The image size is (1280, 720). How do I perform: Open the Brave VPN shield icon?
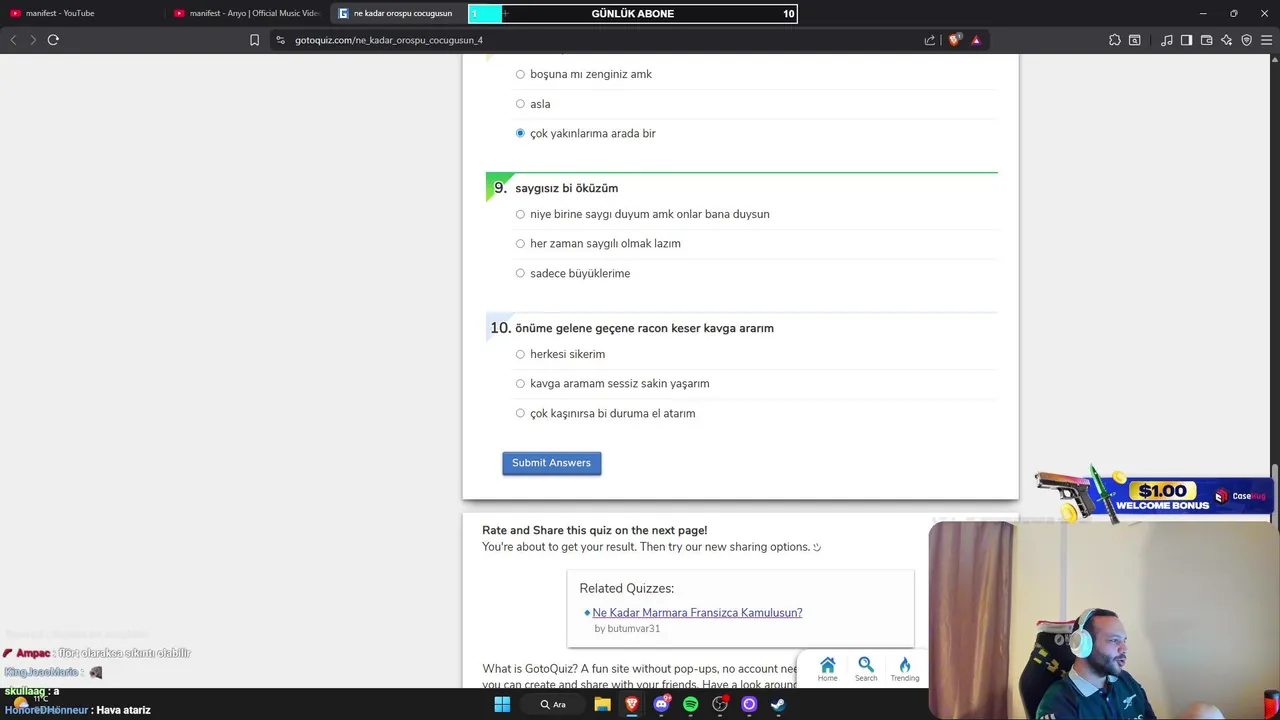1246,40
